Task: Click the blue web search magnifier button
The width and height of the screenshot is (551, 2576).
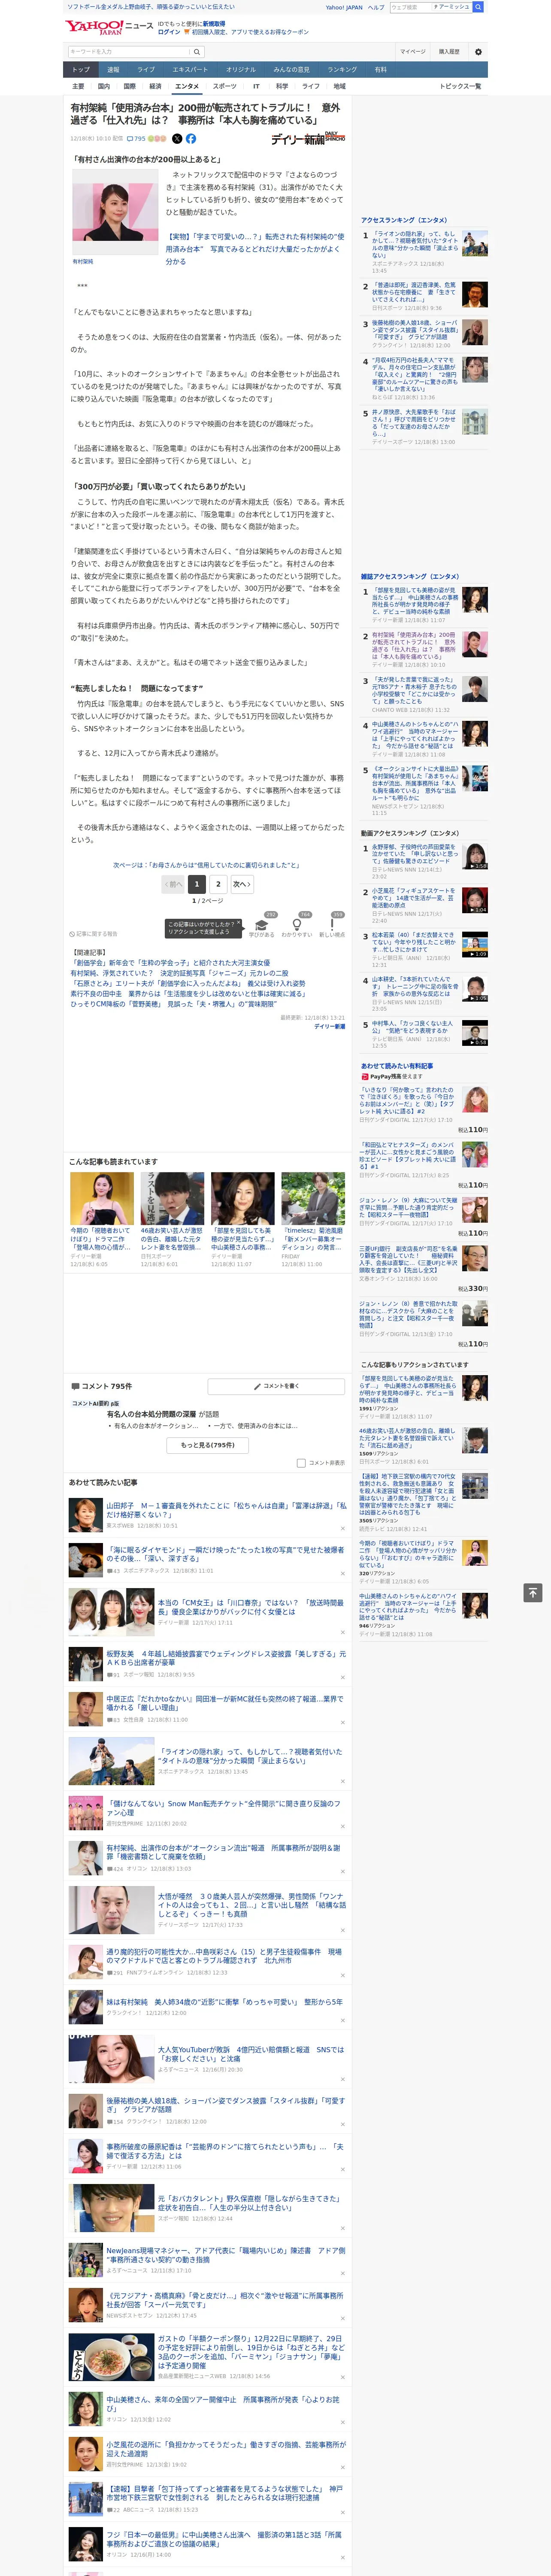Action: (x=478, y=7)
